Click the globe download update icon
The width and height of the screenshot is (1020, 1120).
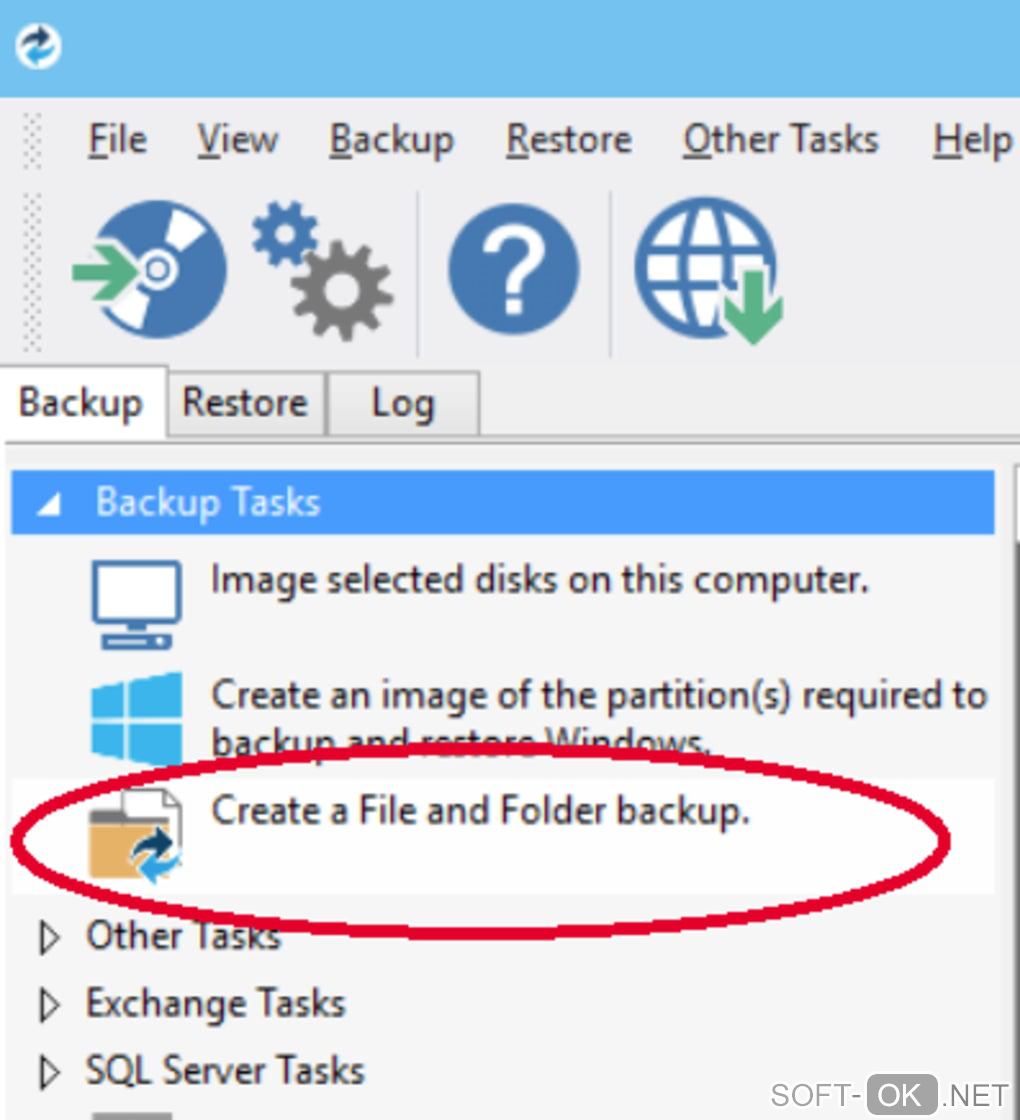[709, 269]
